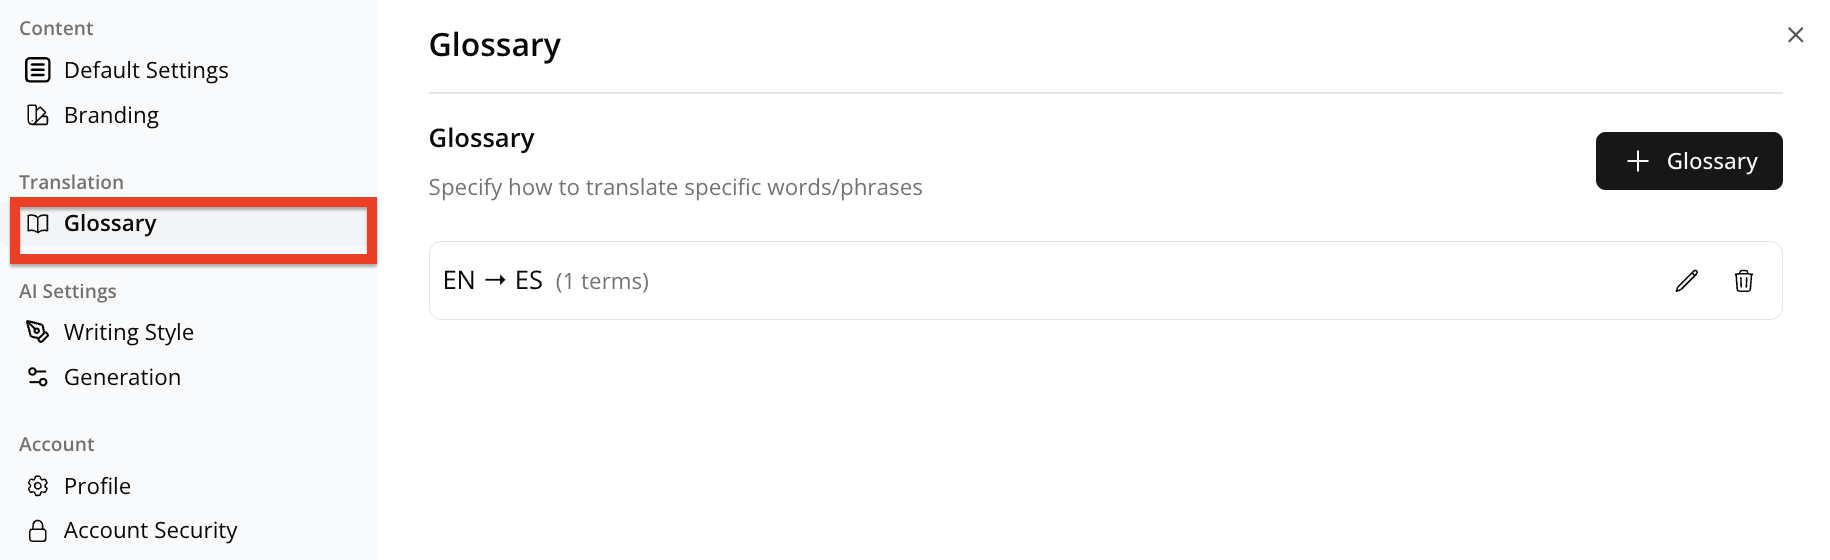This screenshot has height=560, width=1830.
Task: Delete the EN → ES glossary with trash icon
Action: (1743, 281)
